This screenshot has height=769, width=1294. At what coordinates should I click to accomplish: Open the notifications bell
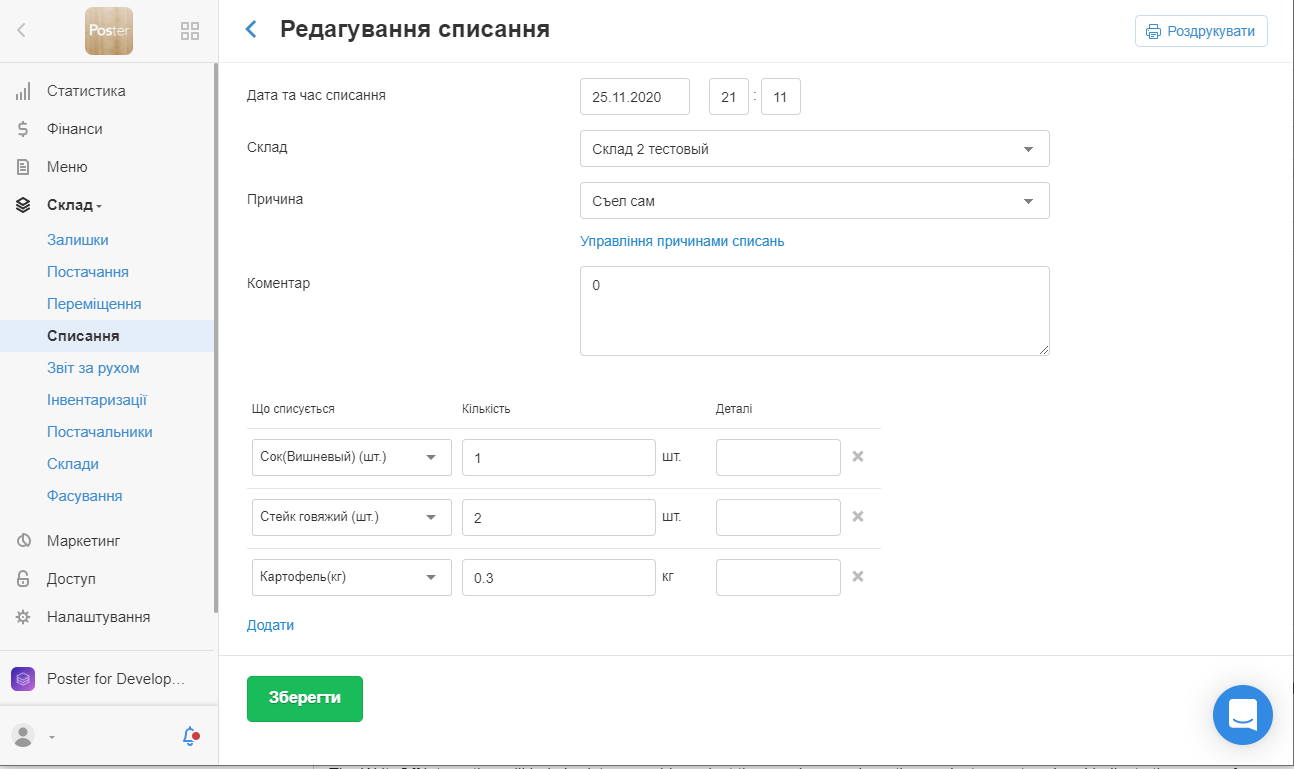click(190, 736)
